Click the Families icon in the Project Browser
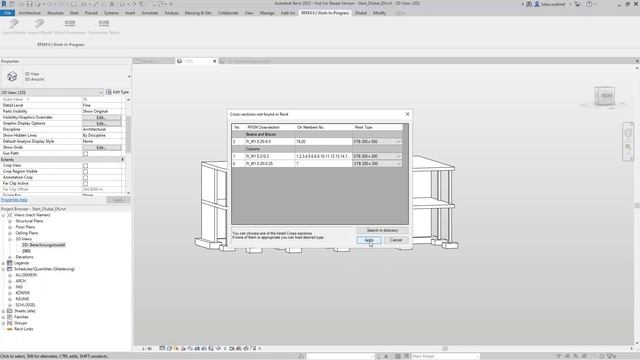The width and height of the screenshot is (640, 360). [10, 317]
